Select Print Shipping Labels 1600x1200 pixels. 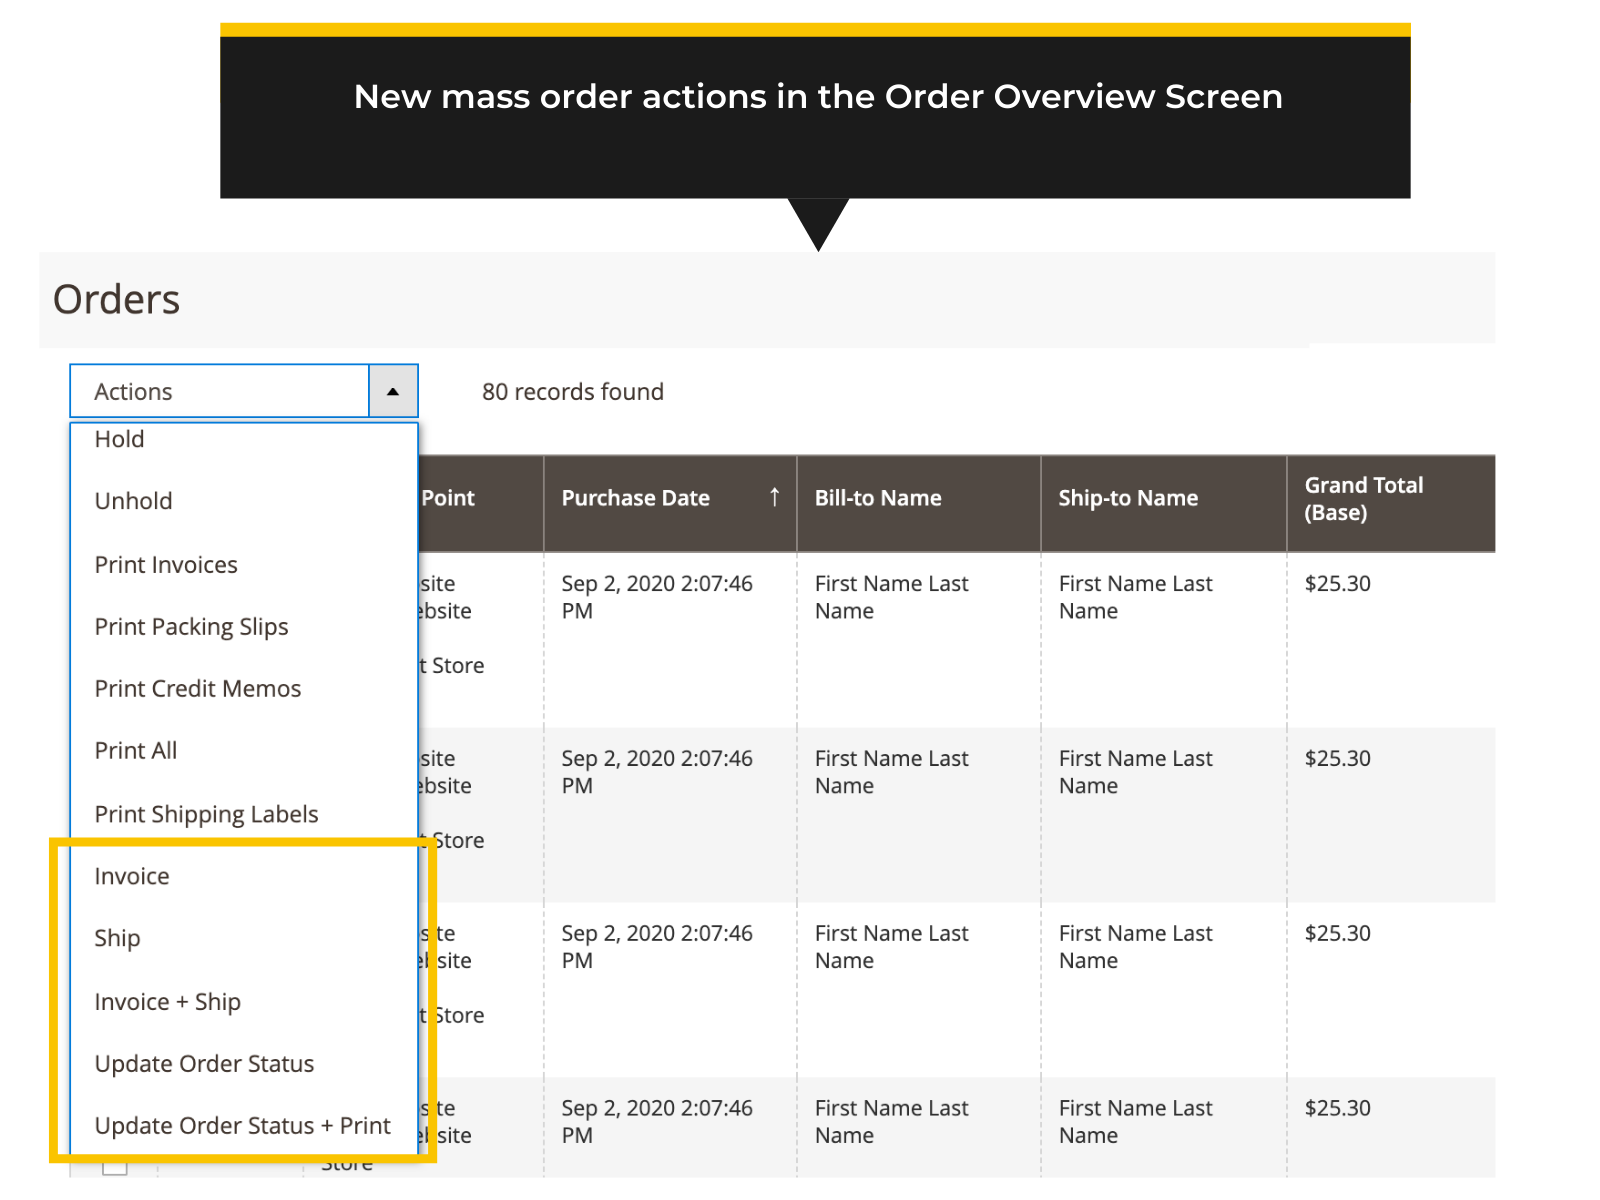[206, 813]
